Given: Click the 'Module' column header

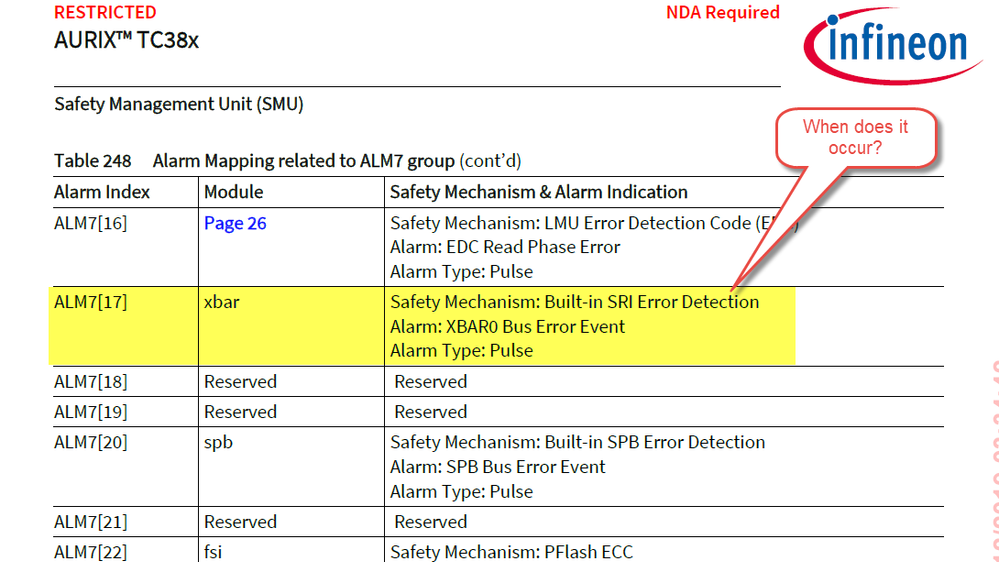Looking at the screenshot, I should coord(233,192).
